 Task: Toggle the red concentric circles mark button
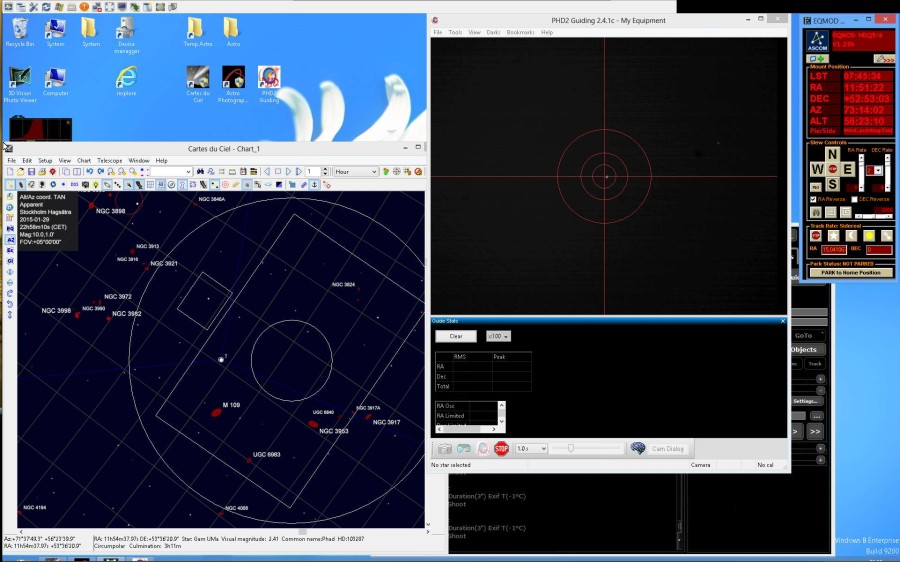225,184
